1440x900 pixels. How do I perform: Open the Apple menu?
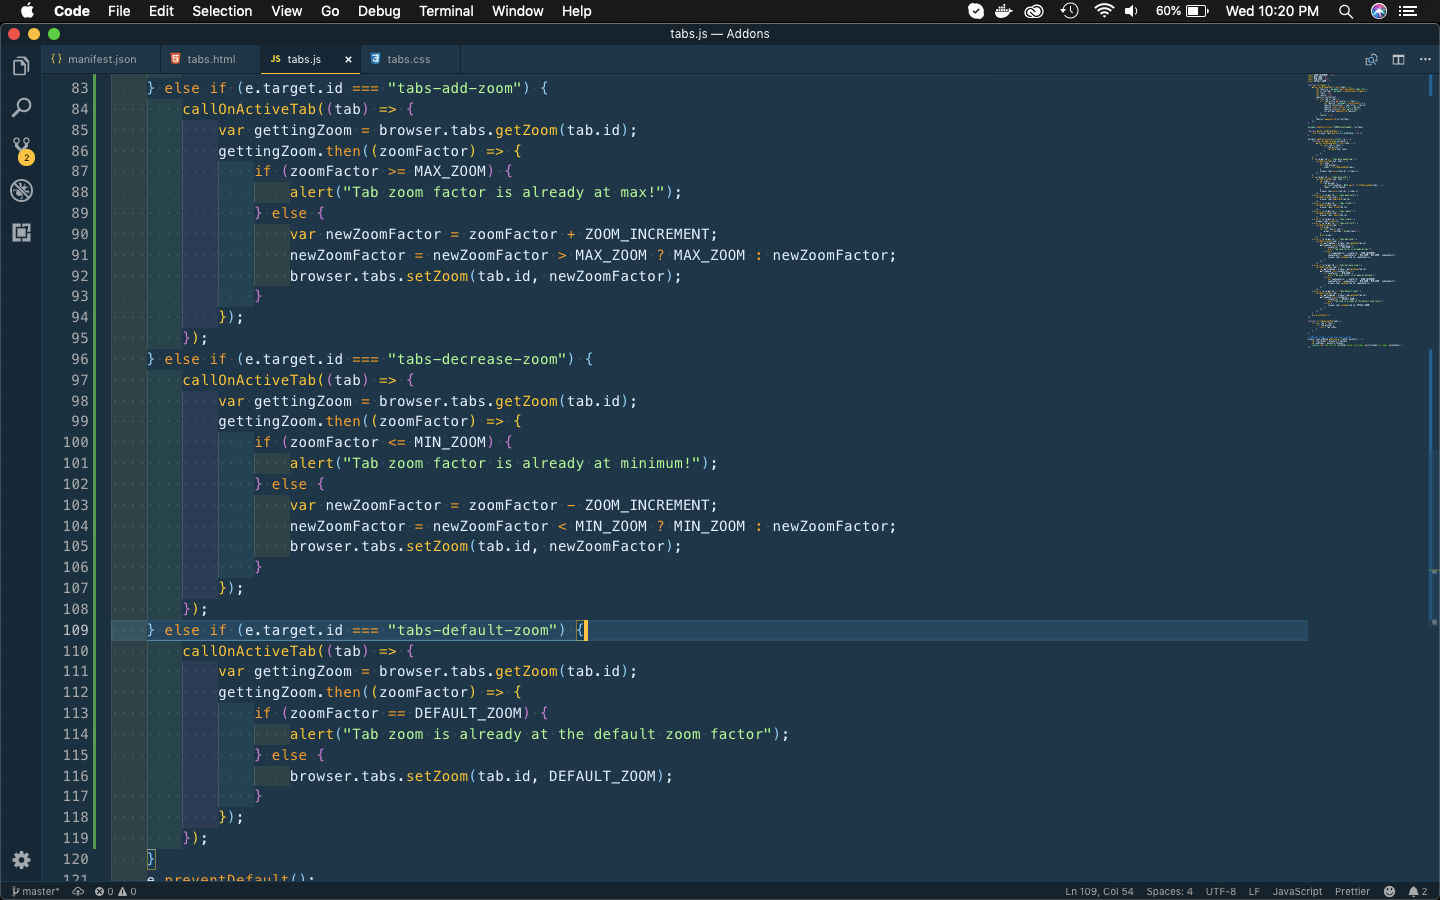coord(27,11)
